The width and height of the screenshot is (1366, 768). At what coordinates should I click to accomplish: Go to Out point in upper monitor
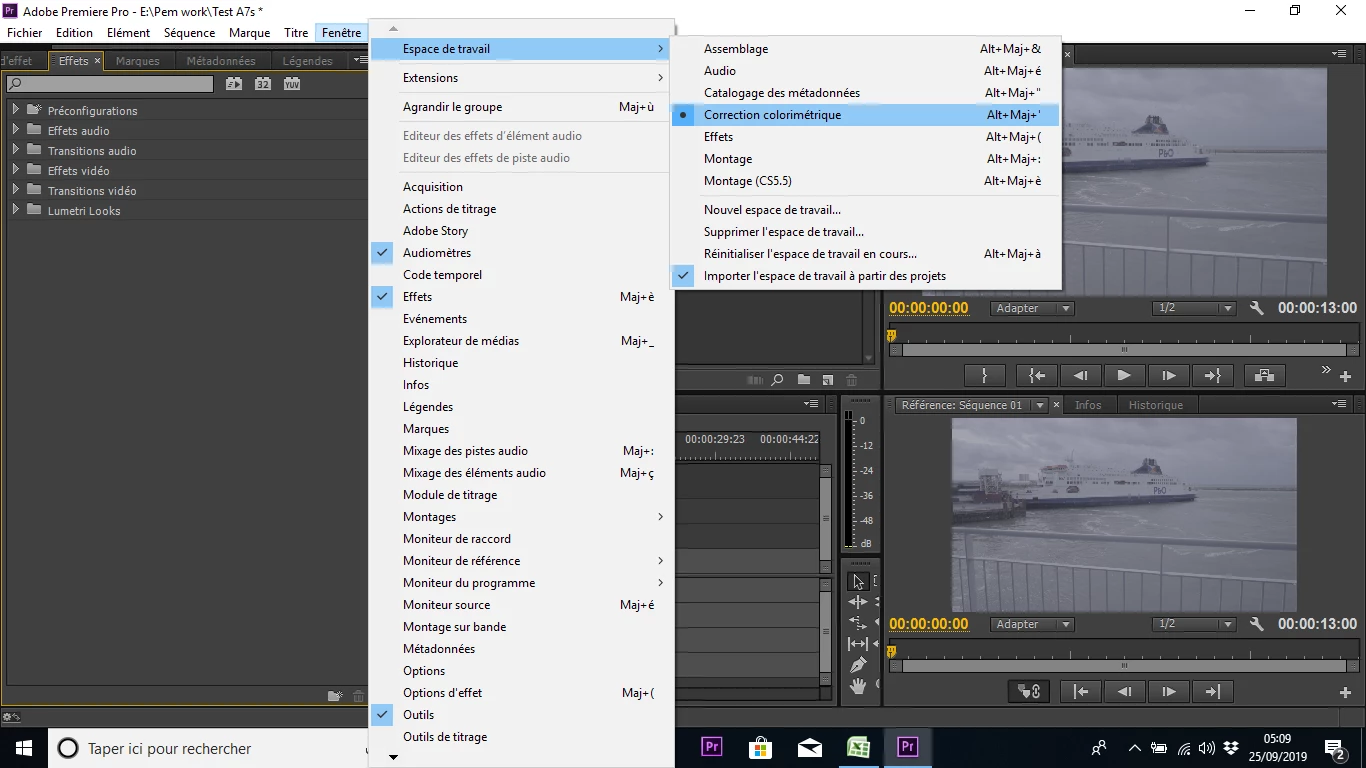point(1212,375)
